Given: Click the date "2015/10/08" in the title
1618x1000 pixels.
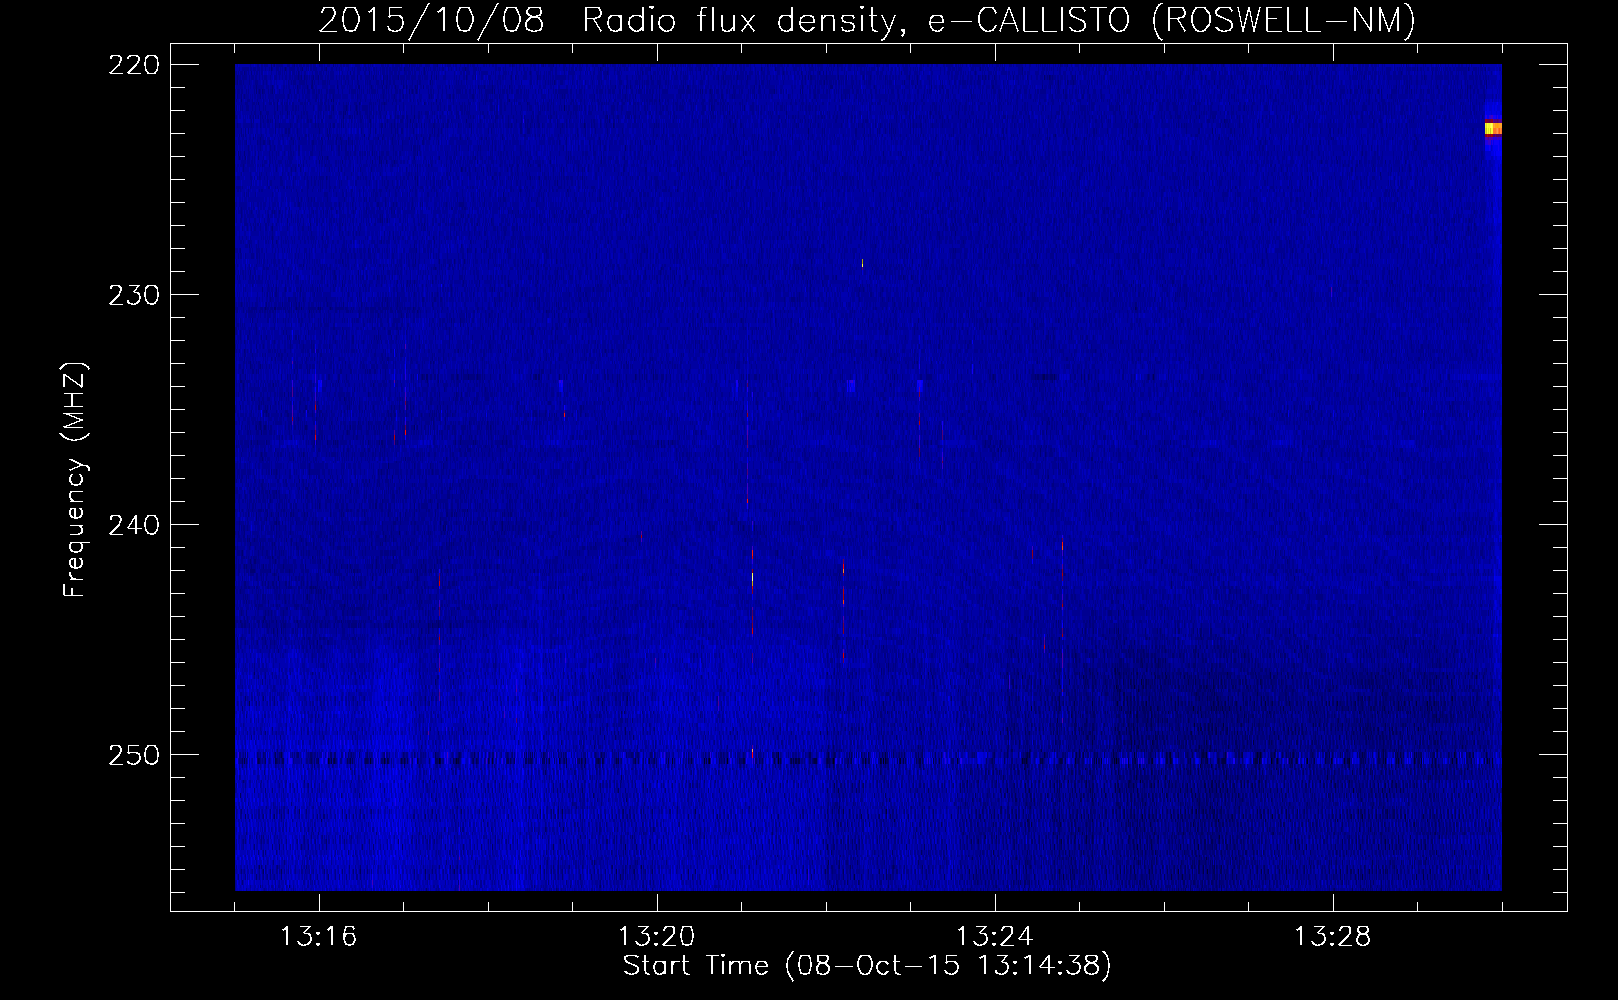Looking at the screenshot, I should point(431,20).
